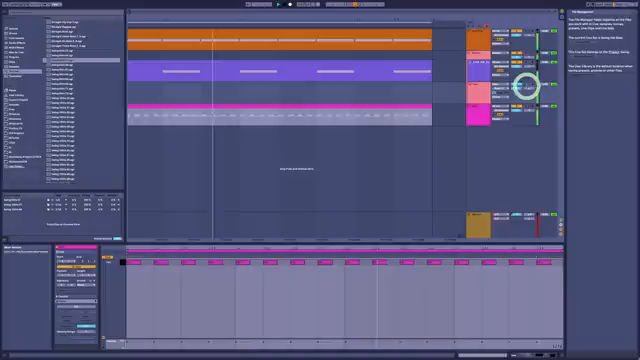Set orange track Monitor to Auto

point(500,40)
